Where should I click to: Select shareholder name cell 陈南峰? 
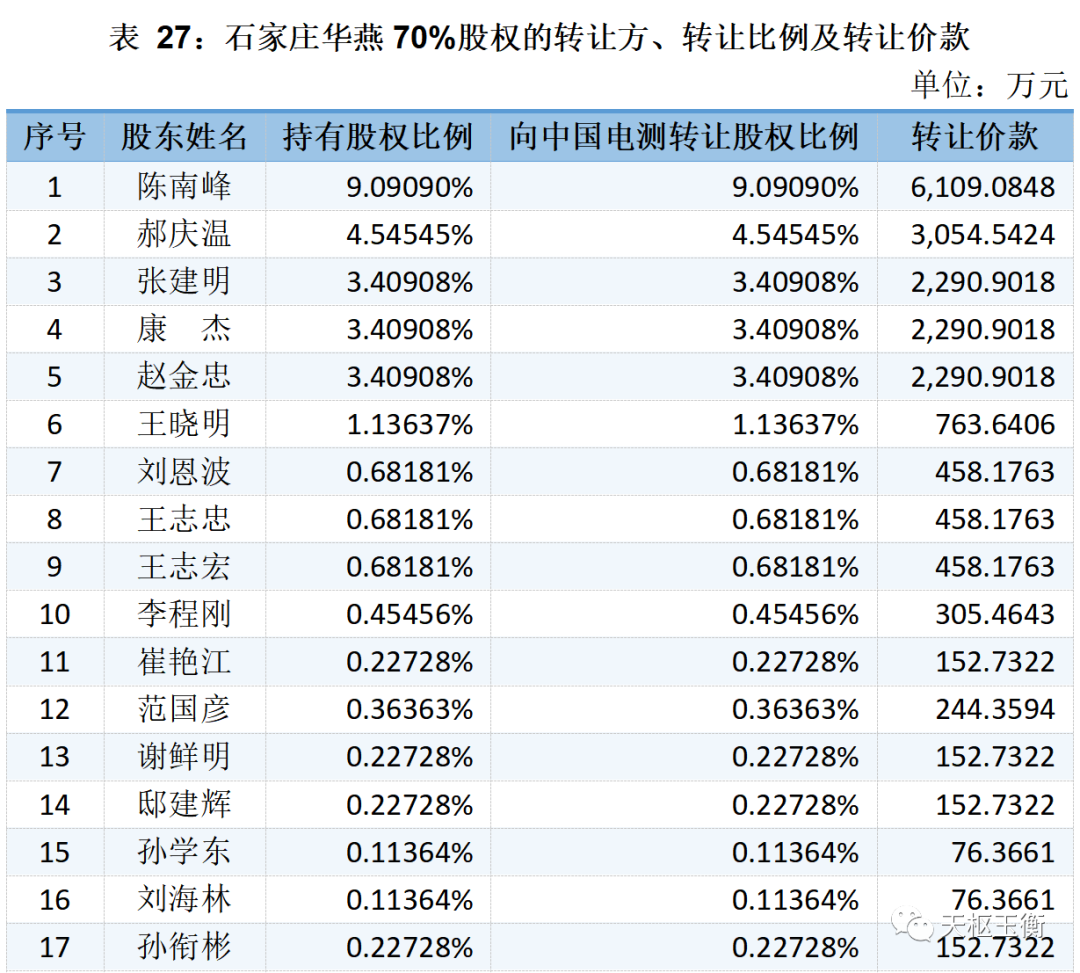pyautogui.click(x=184, y=187)
